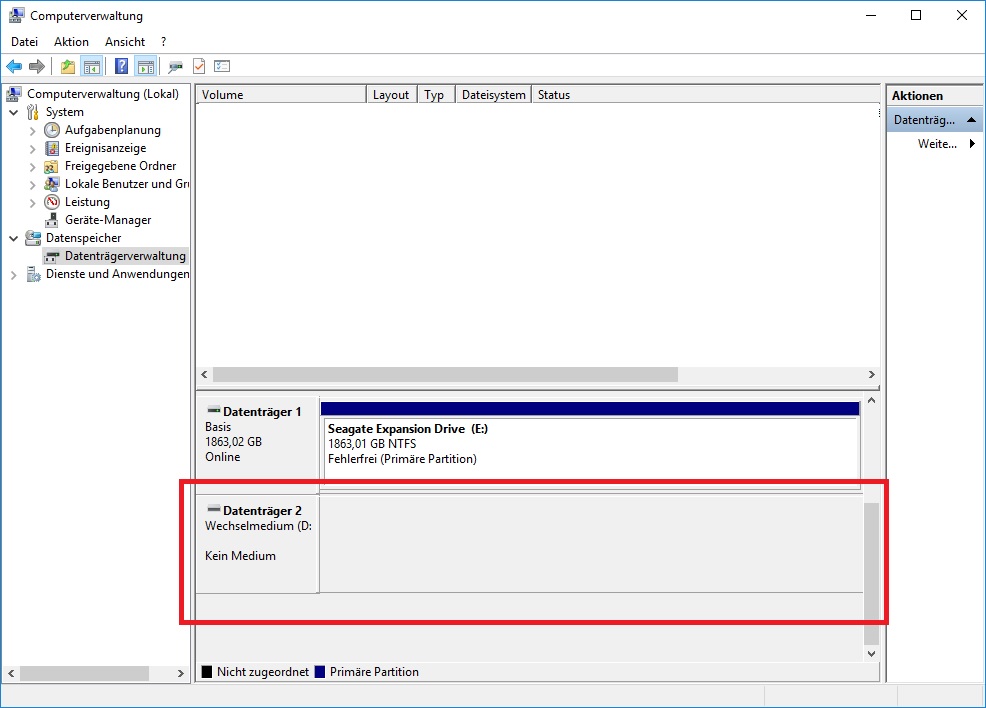Open the Ansicht menu
986x708 pixels.
pos(125,41)
